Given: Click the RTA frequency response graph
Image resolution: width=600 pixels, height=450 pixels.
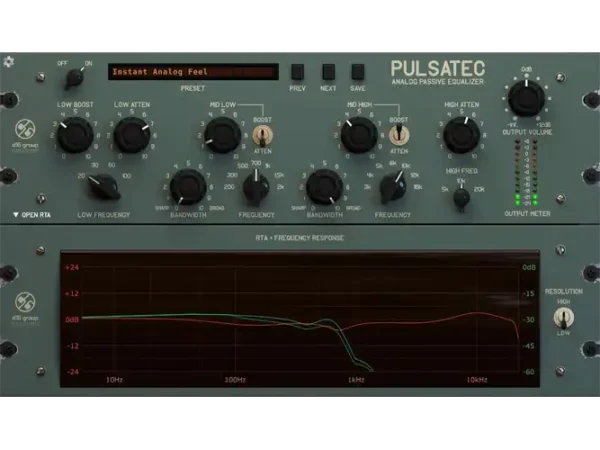Looking at the screenshot, I should 300,319.
